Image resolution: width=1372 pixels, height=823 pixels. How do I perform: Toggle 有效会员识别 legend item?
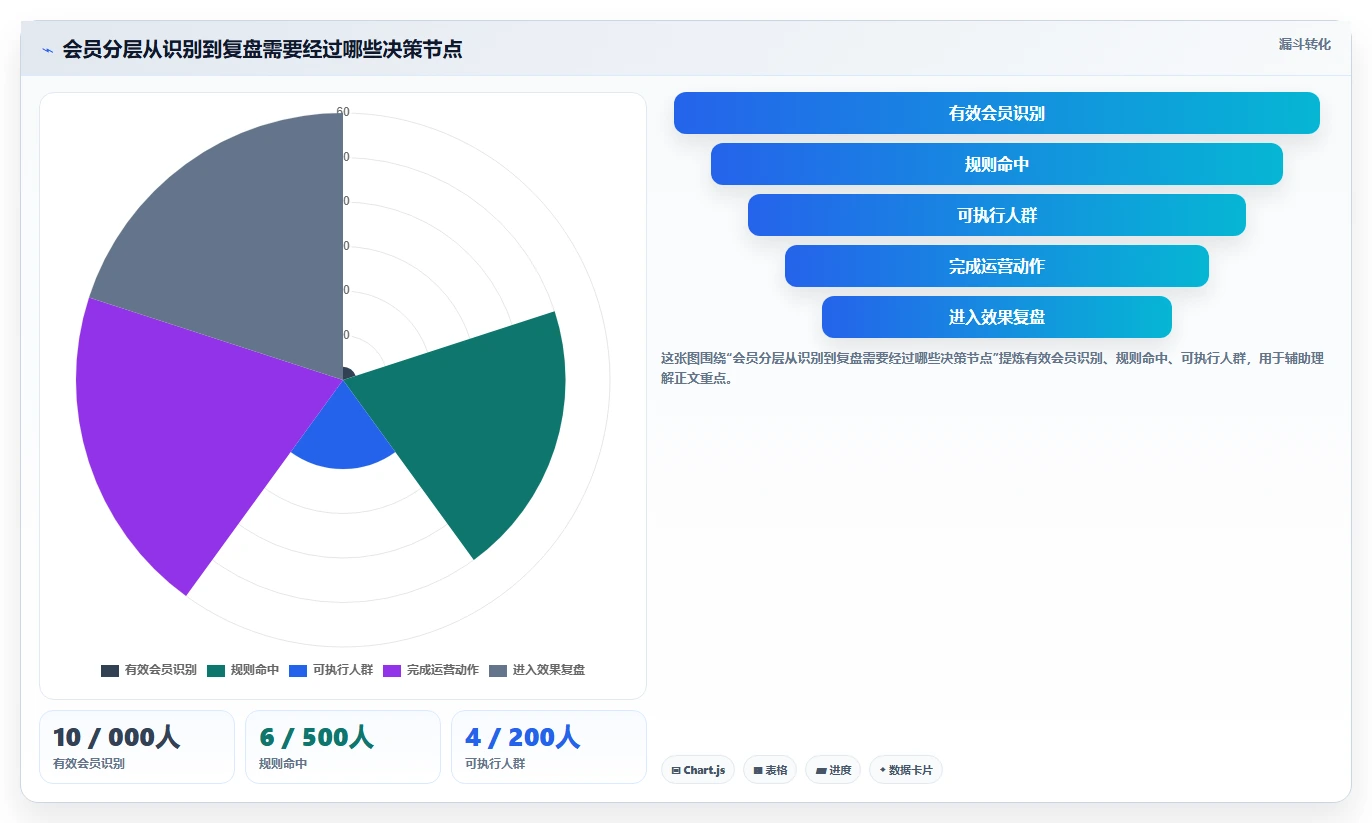(149, 670)
